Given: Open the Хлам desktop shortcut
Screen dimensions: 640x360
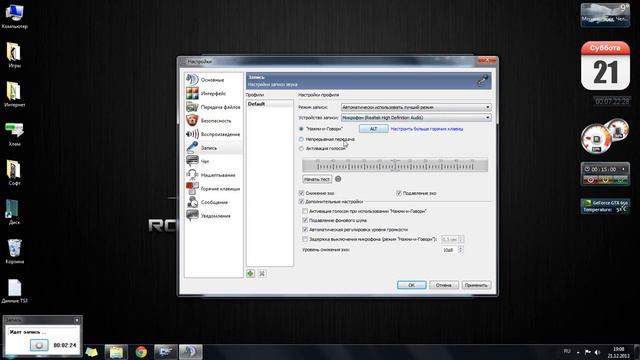Looking at the screenshot, I should (x=14, y=134).
